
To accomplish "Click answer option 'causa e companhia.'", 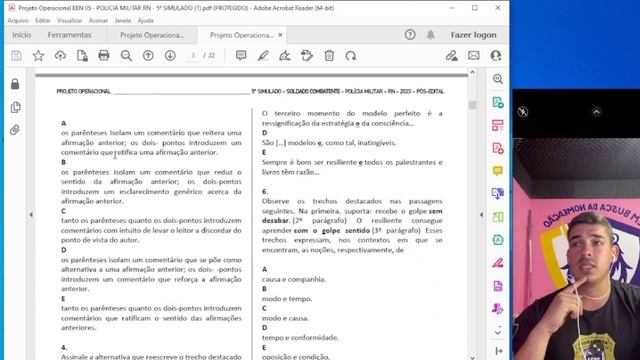I will pos(294,280).
